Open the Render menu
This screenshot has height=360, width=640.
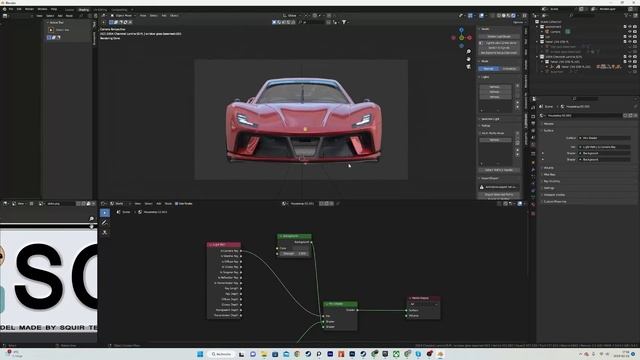pyautogui.click(x=29, y=9)
